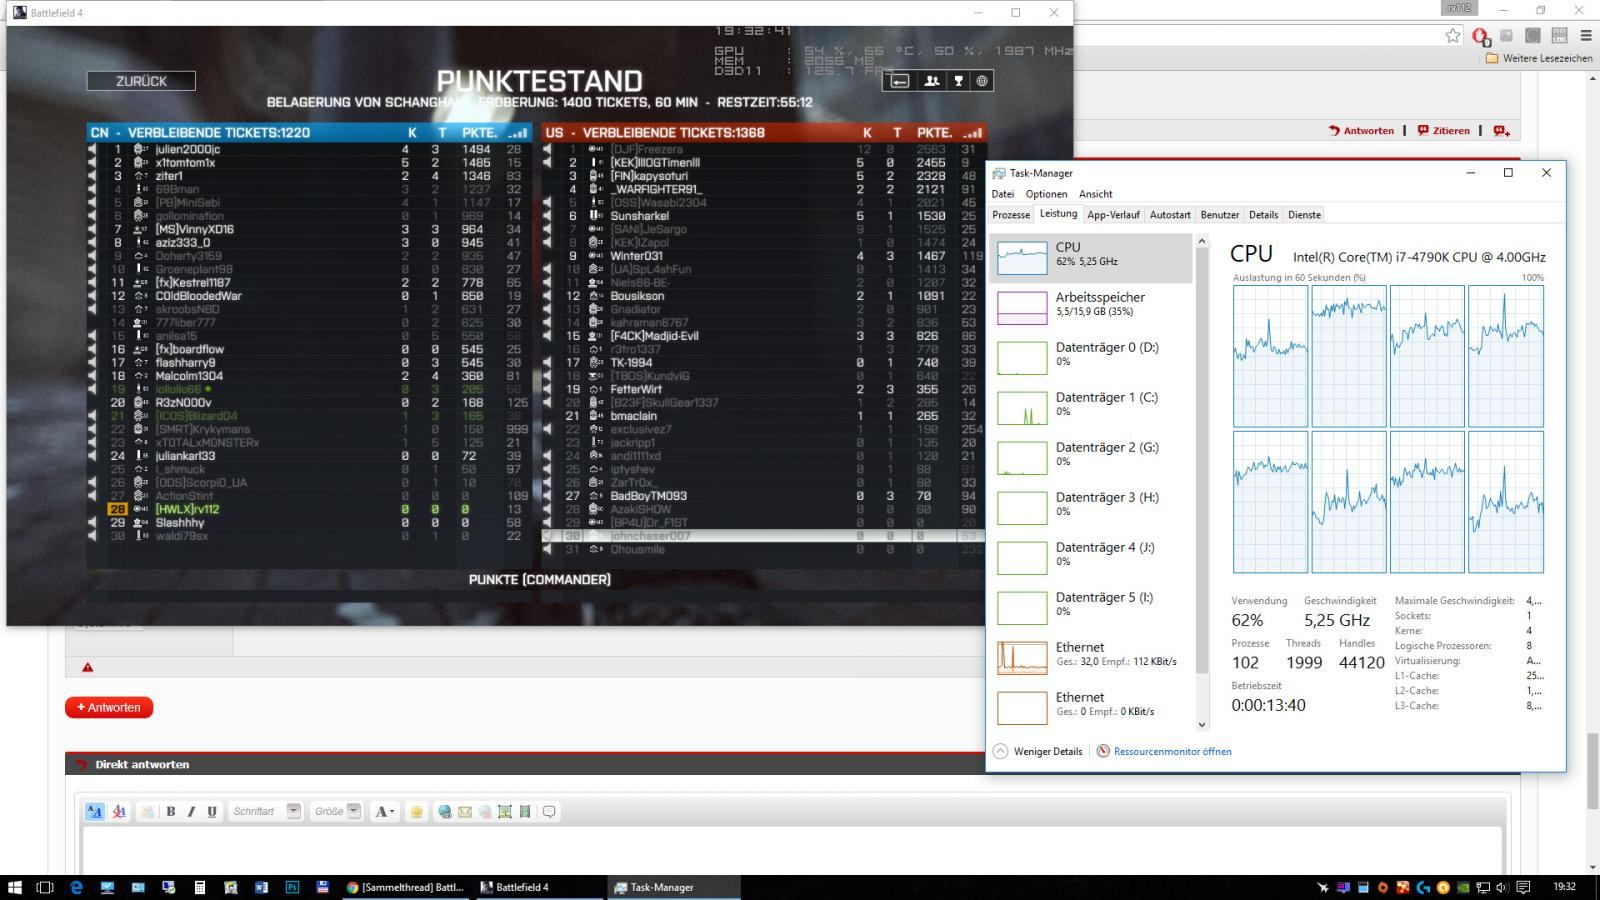Open the Datei menu in Task-Manager
This screenshot has width=1600, height=900.
(1002, 194)
